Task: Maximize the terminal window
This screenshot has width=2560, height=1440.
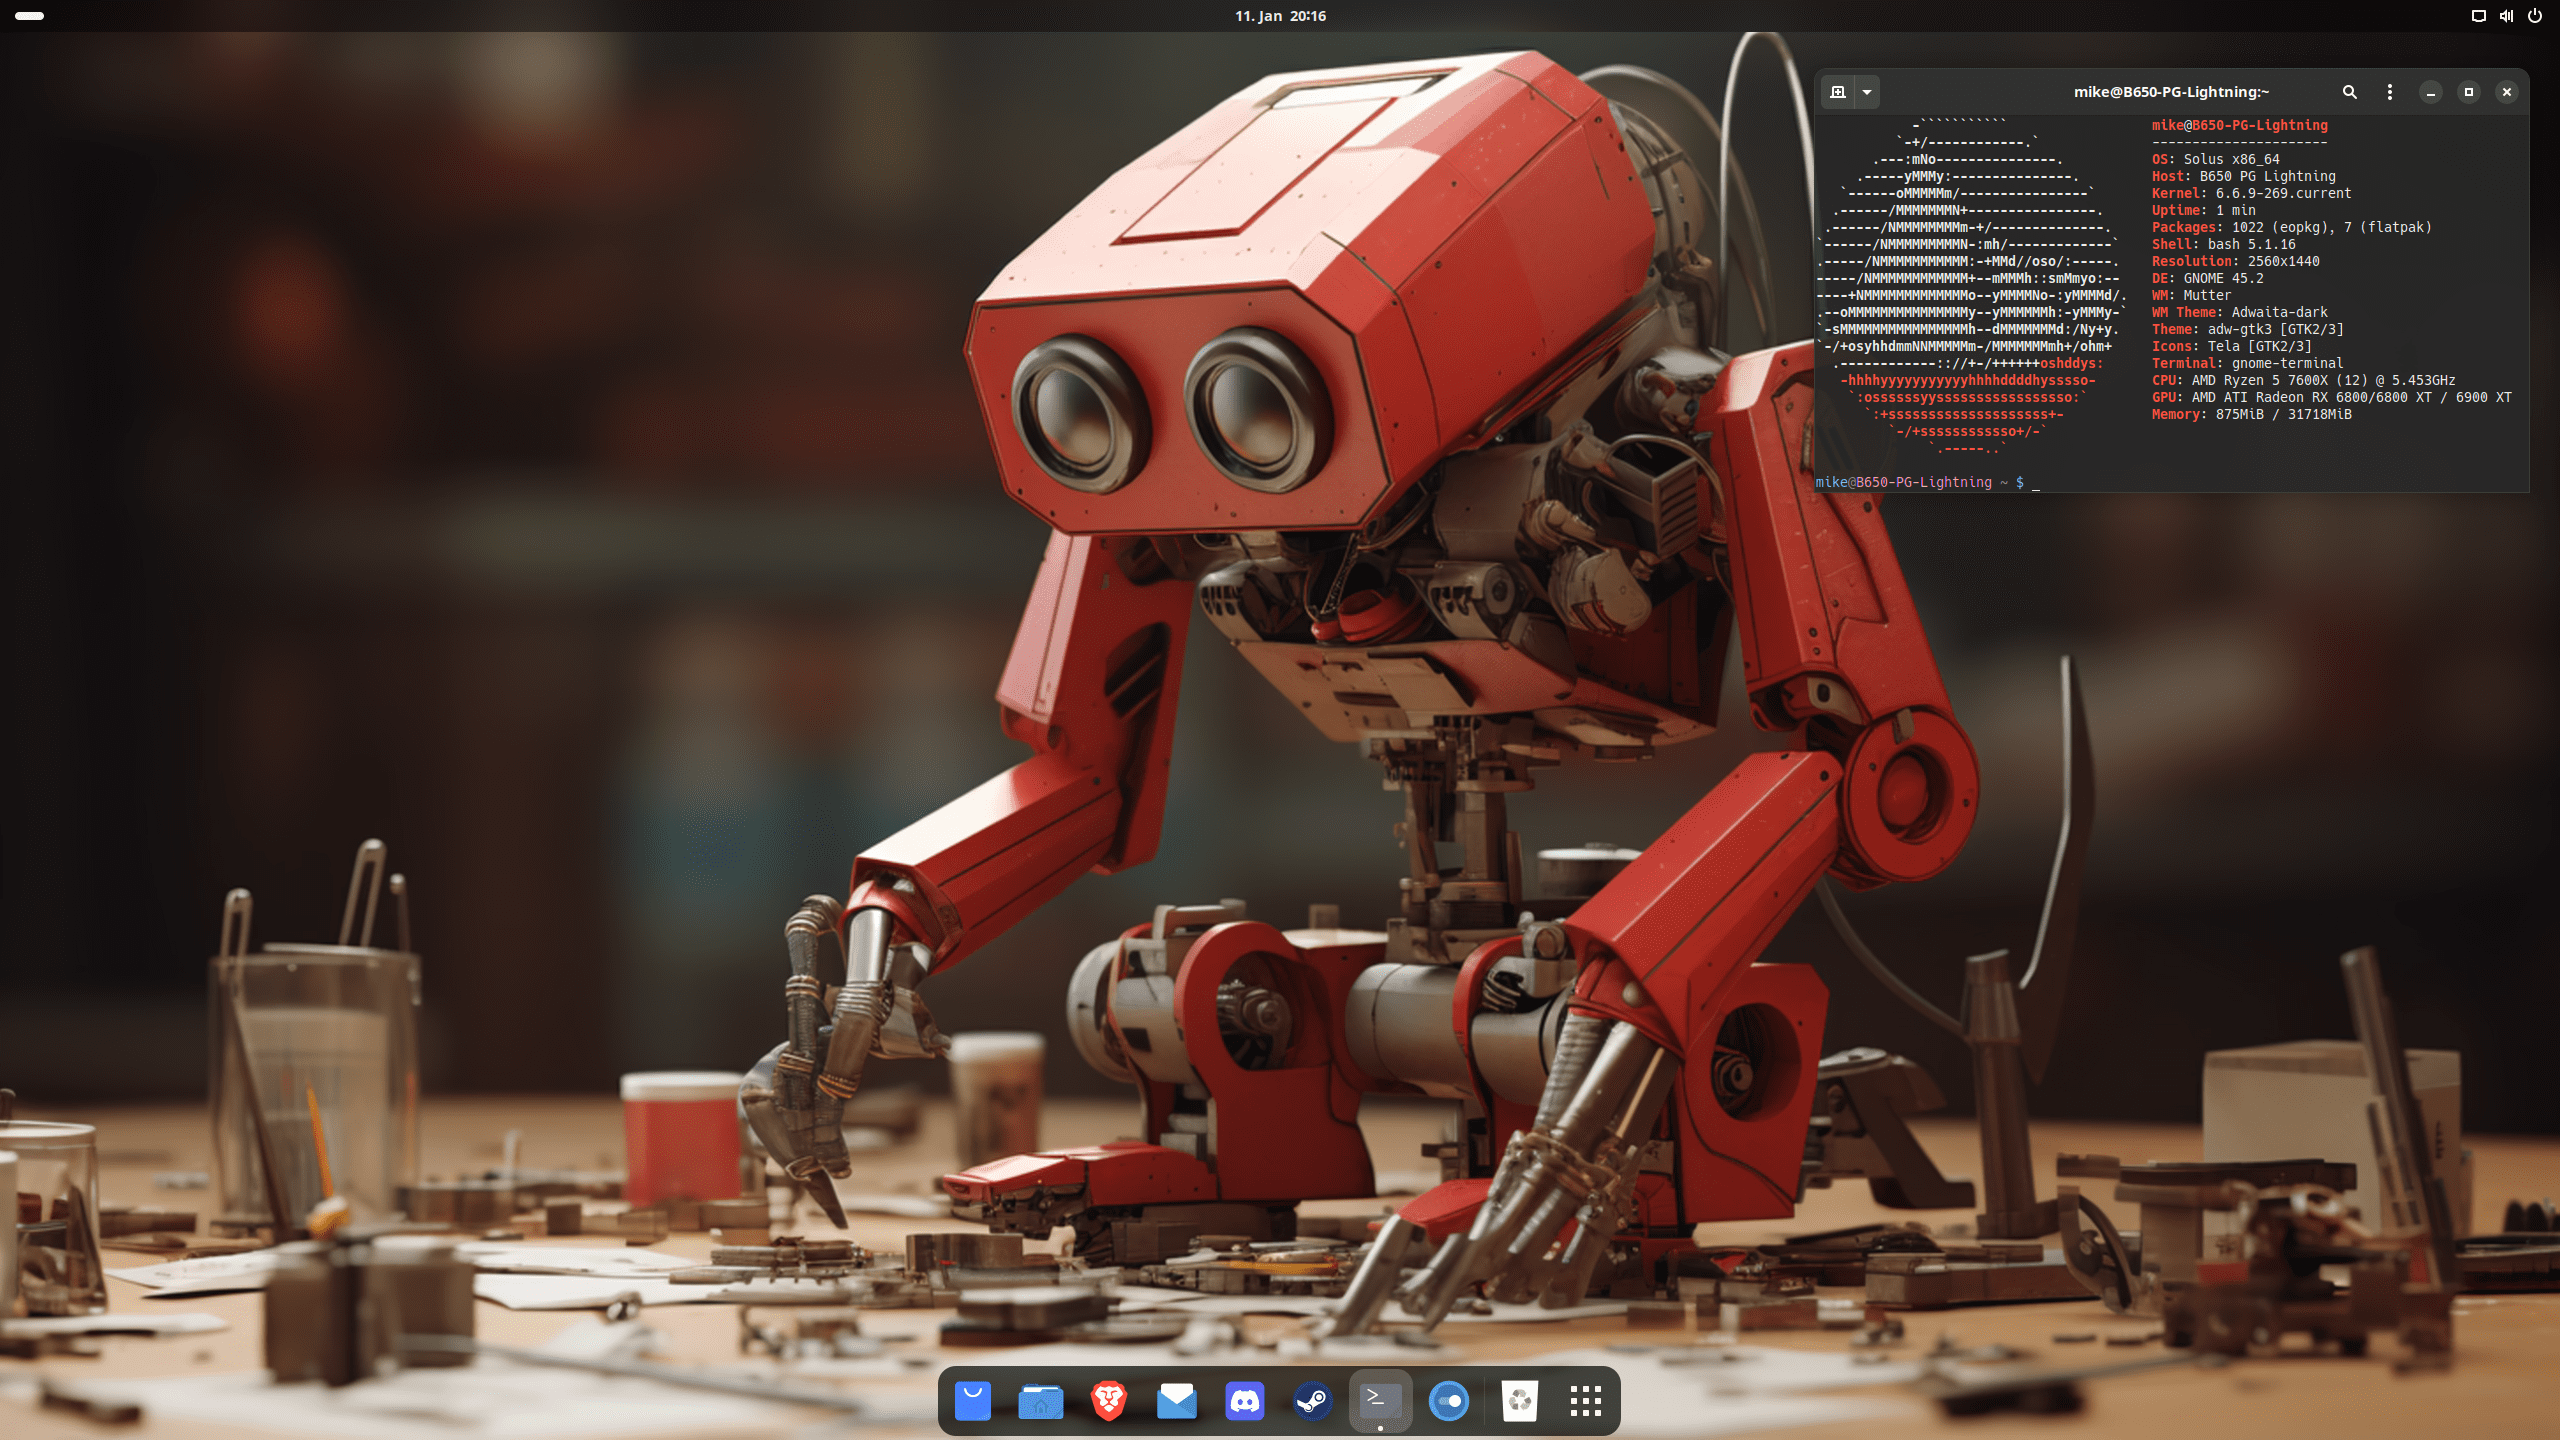Action: pos(2469,92)
